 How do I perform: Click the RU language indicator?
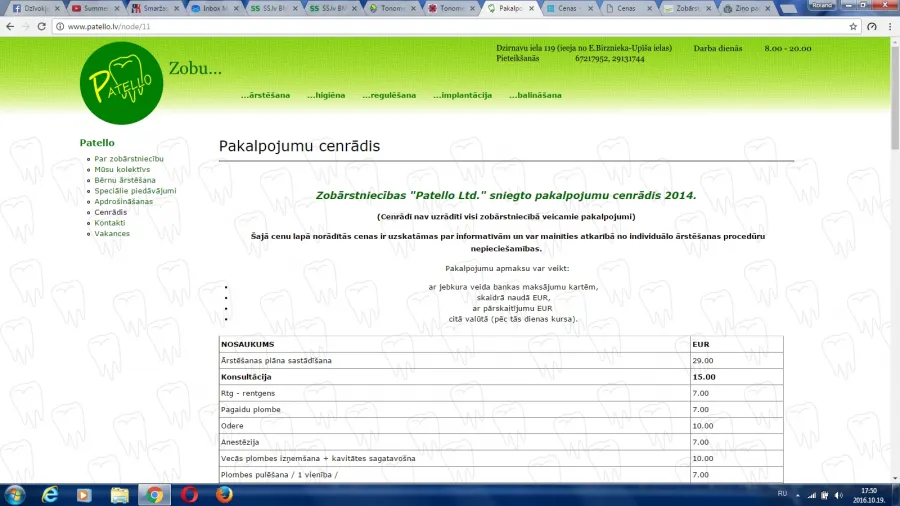782,493
